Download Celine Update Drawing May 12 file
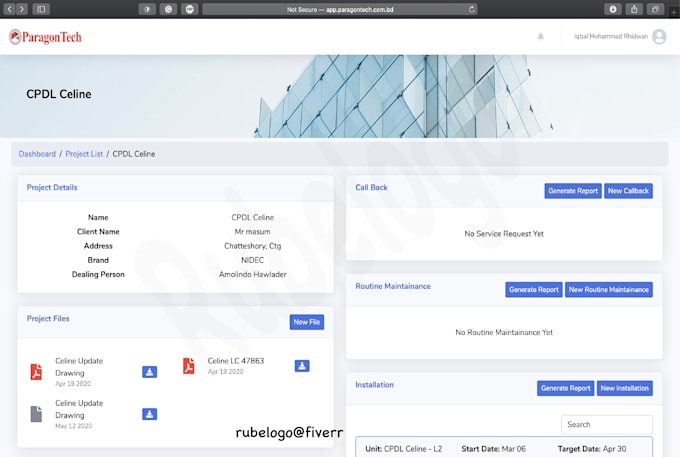This screenshot has height=457, width=680. point(150,414)
